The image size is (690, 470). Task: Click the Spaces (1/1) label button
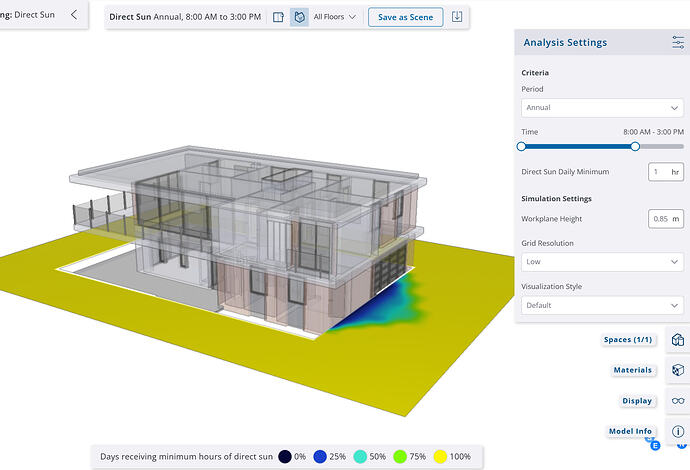[628, 340]
